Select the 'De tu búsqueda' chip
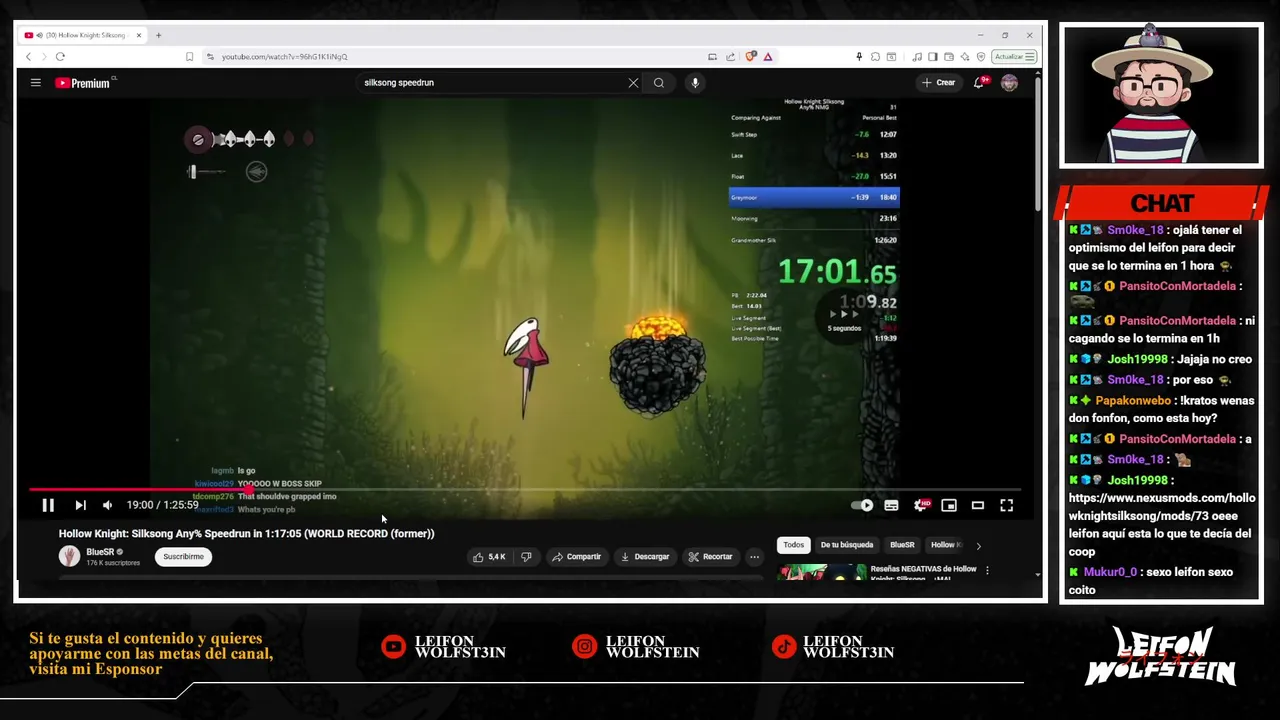The image size is (1280, 720). (x=847, y=545)
